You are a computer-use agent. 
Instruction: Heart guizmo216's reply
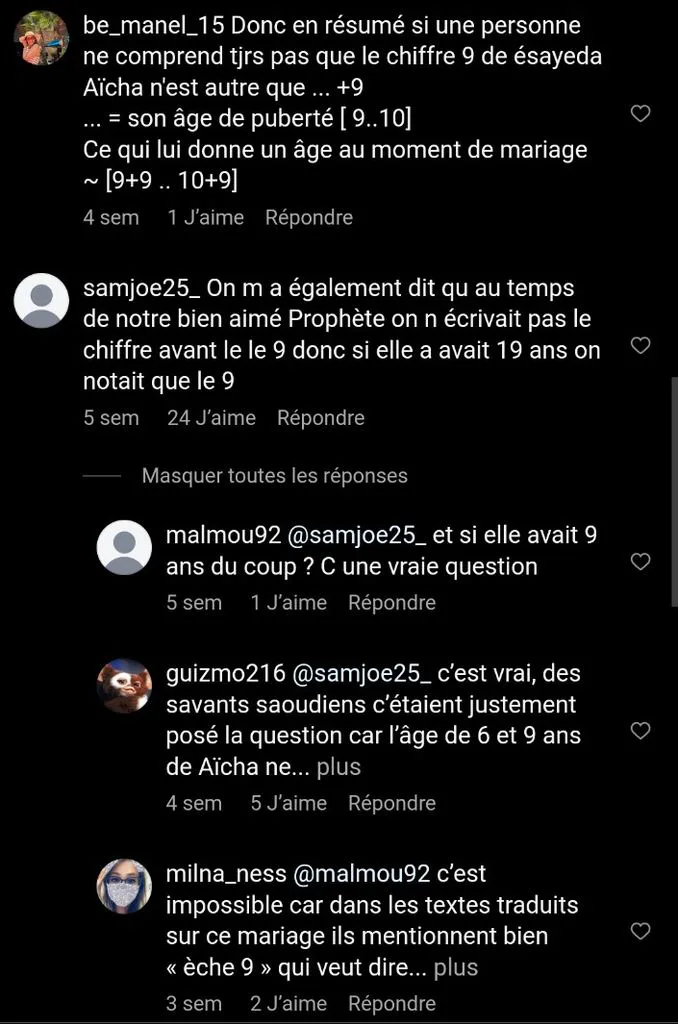640,731
